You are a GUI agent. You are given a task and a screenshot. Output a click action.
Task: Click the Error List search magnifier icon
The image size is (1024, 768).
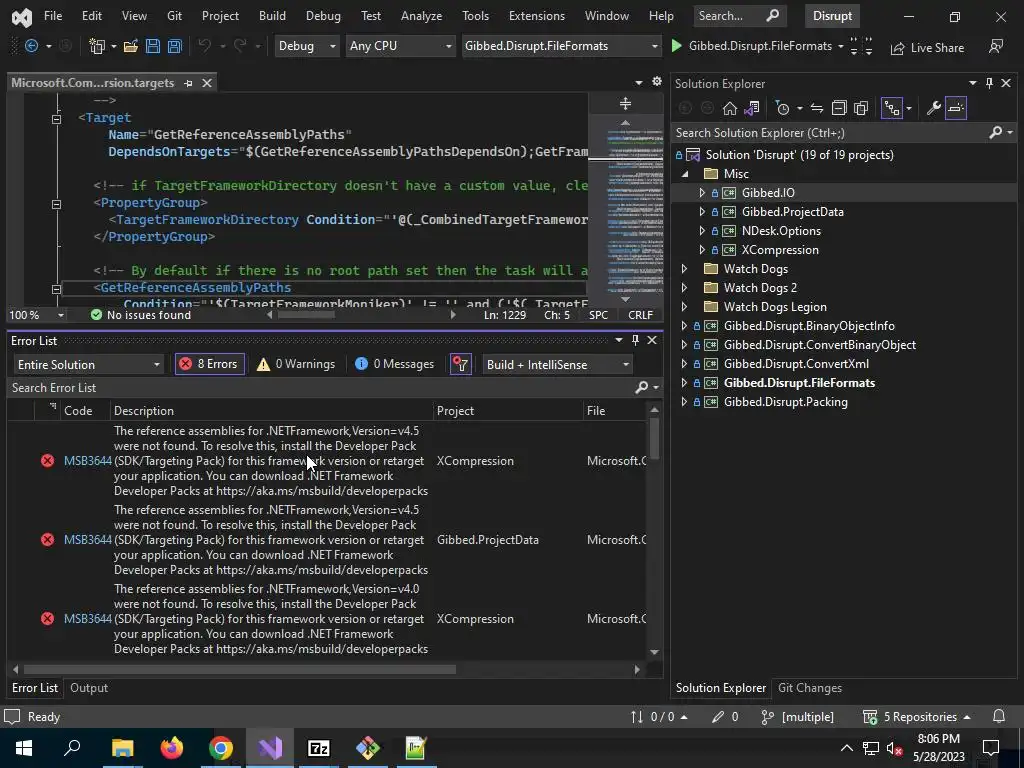(x=642, y=387)
